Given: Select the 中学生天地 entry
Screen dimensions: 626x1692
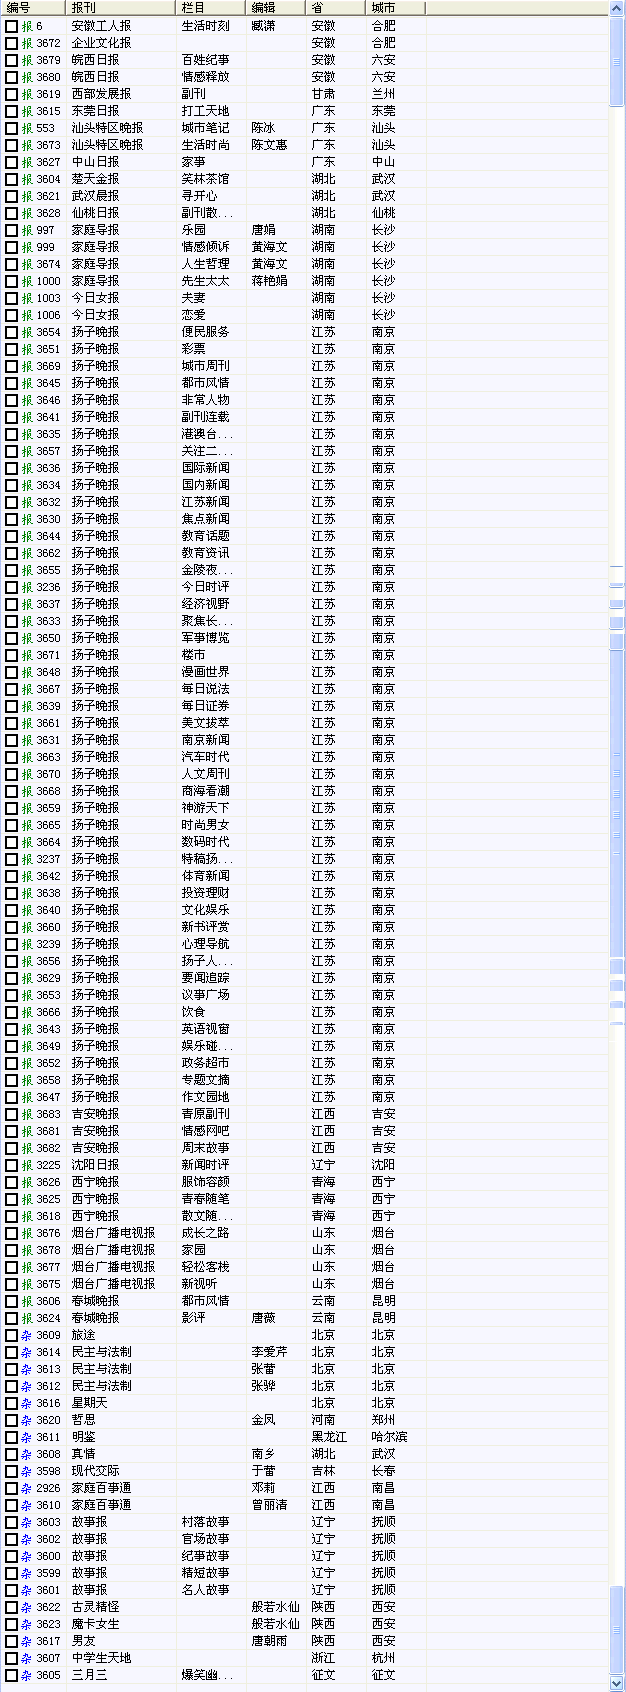Looking at the screenshot, I should [x=101, y=1658].
